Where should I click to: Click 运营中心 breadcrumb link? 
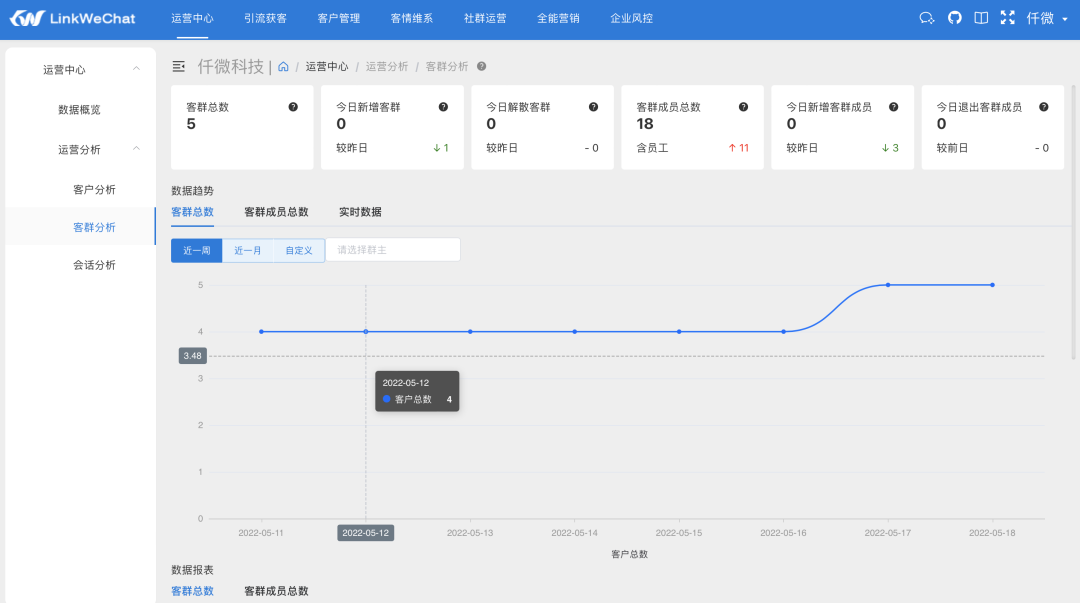326,66
